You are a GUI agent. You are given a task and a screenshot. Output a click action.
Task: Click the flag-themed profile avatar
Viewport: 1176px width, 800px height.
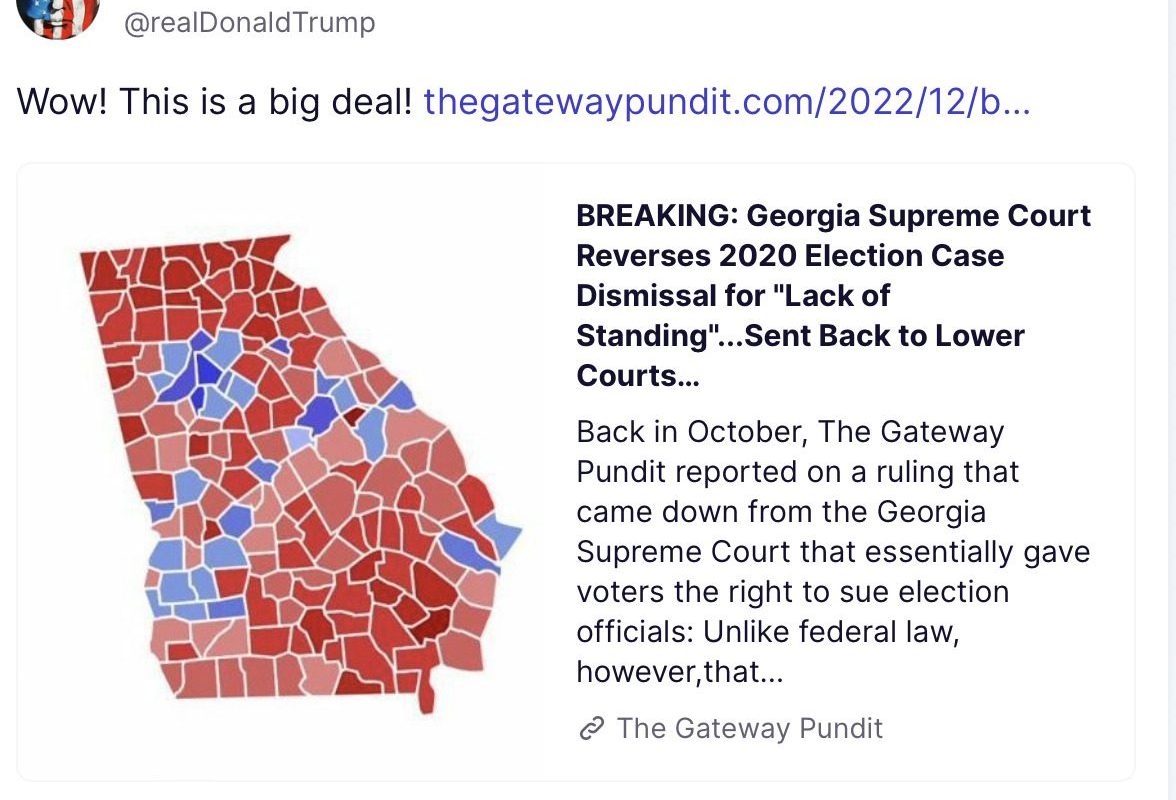[x=58, y=14]
